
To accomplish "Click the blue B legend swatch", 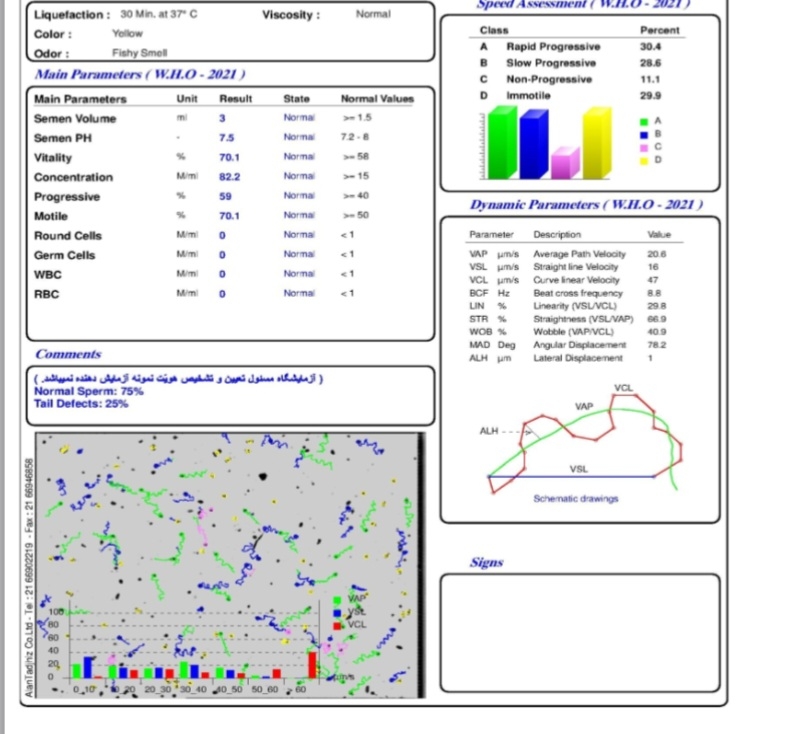I will 644,134.
